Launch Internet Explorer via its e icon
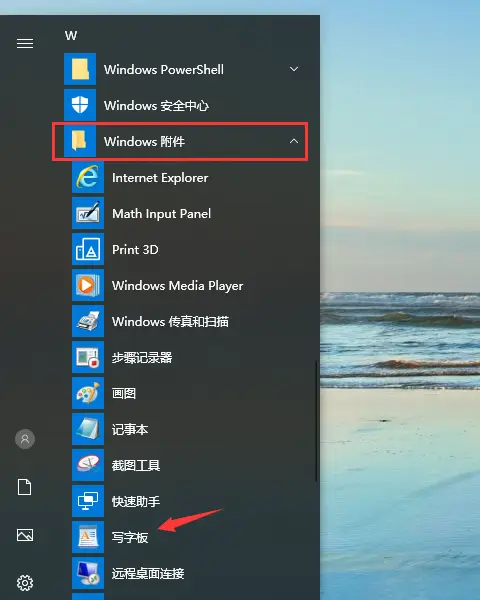 (88, 177)
